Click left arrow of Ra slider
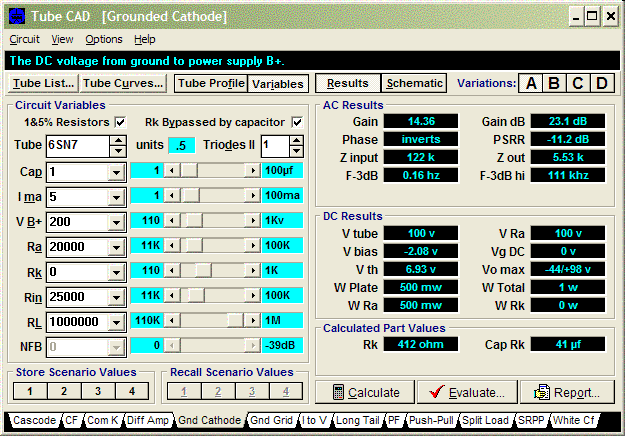625x436 pixels. (172, 245)
